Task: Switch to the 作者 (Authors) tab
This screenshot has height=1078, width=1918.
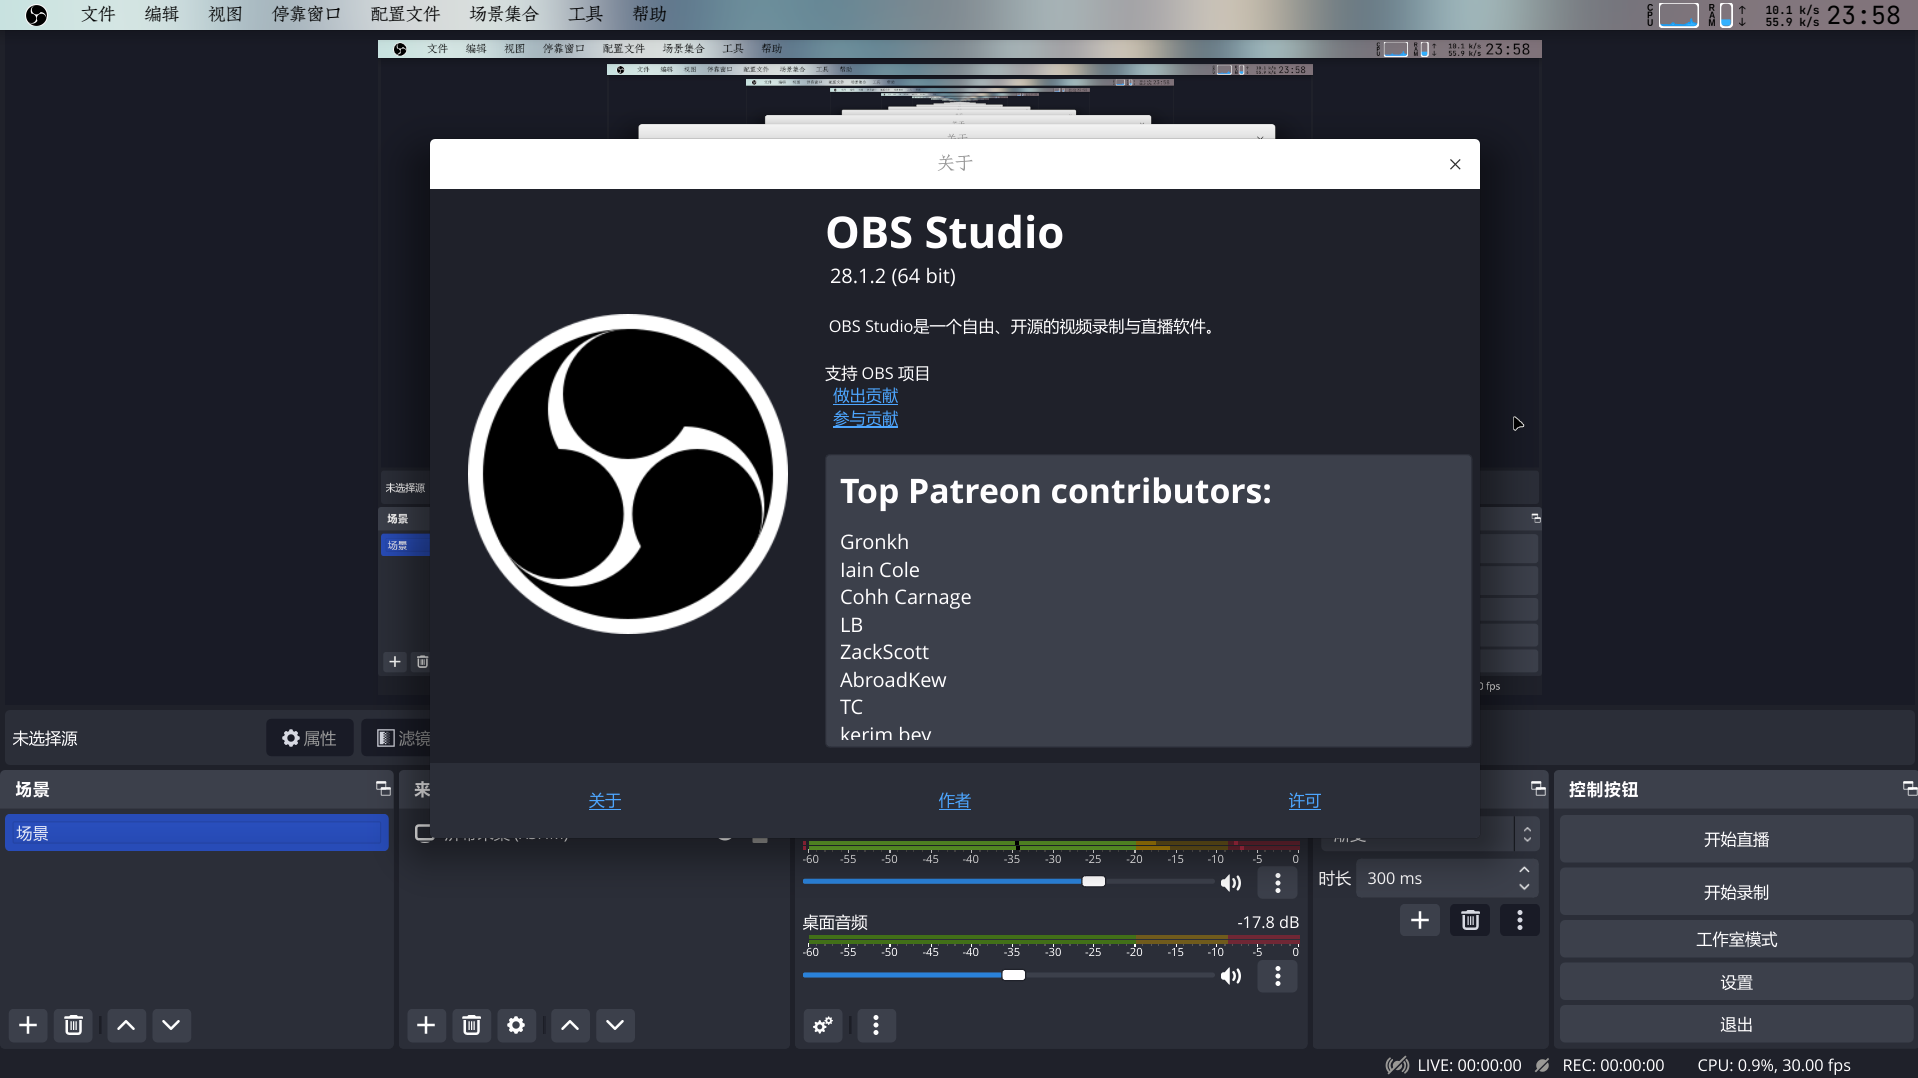Action: pos(954,801)
